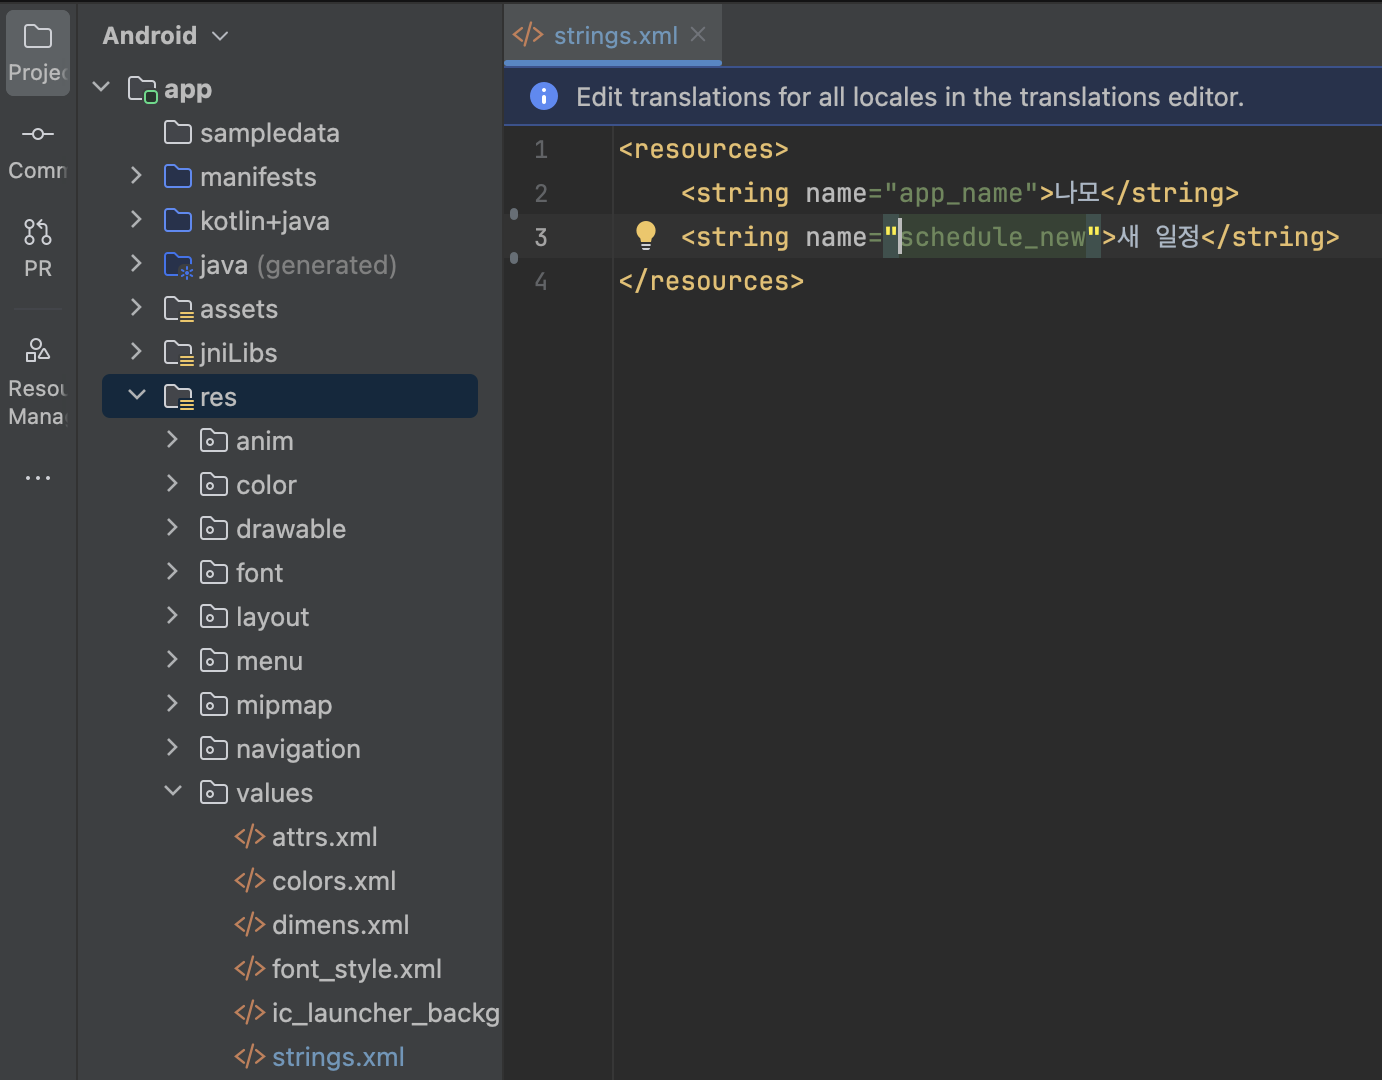This screenshot has height=1080, width=1382.
Task: Collapse the values folder
Action: [173, 792]
